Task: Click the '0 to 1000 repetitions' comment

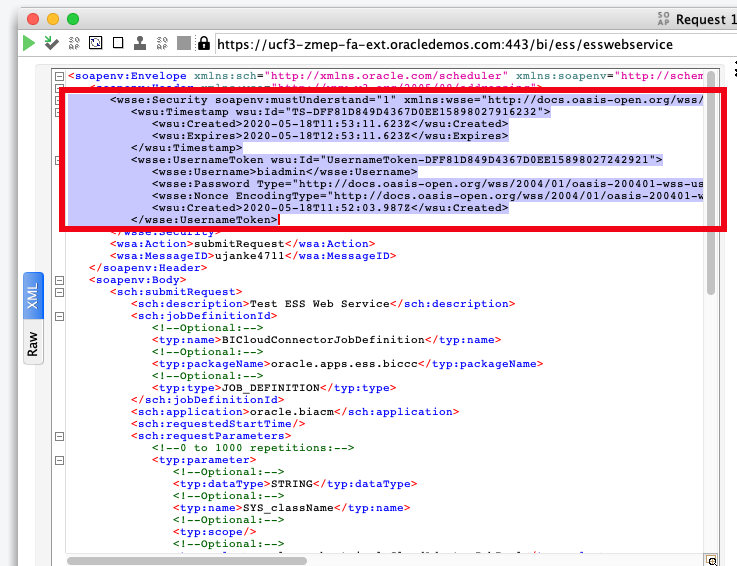Action: pyautogui.click(x=253, y=448)
